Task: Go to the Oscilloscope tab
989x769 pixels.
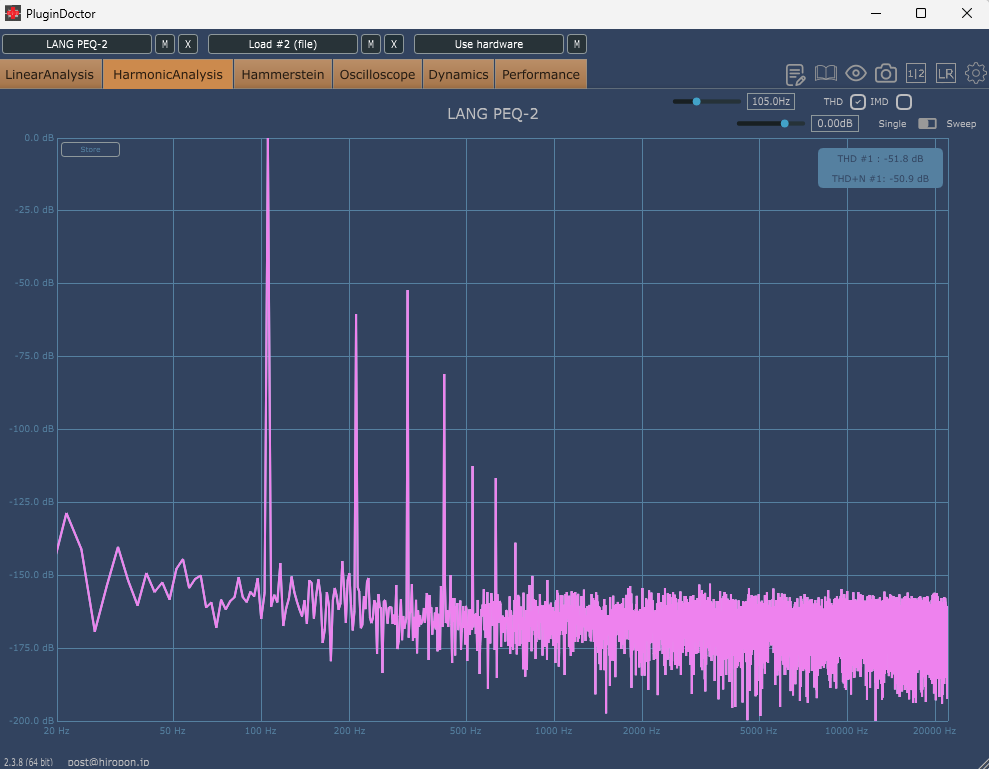Action: tap(377, 74)
